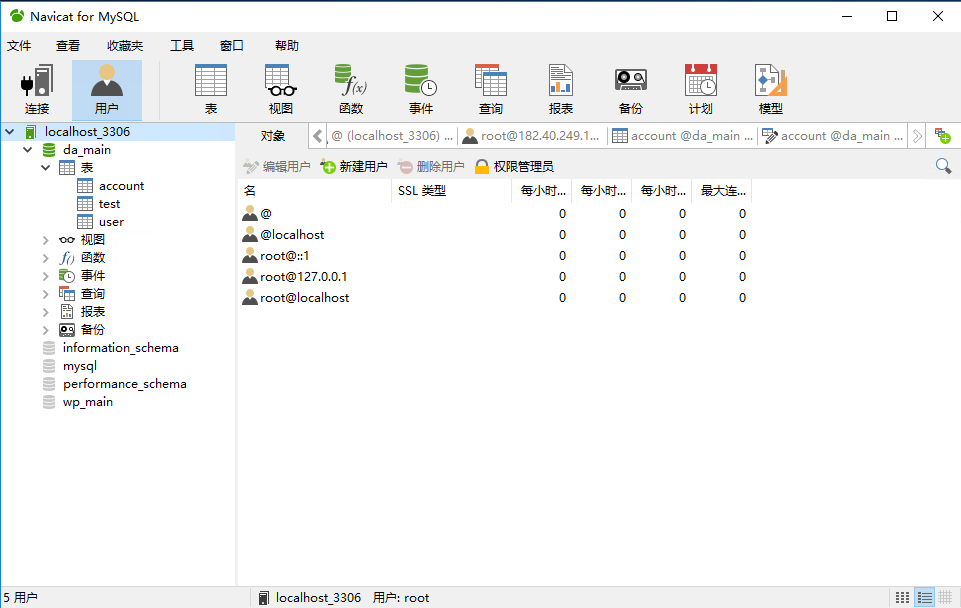The height and width of the screenshot is (608, 961).
Task: Click the new tab plus icon
Action: 943,135
